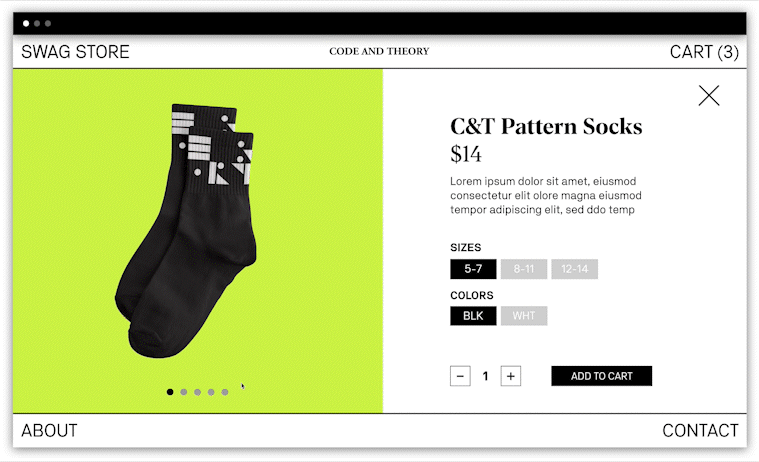Open the CONTACT footer link

(x=700, y=431)
